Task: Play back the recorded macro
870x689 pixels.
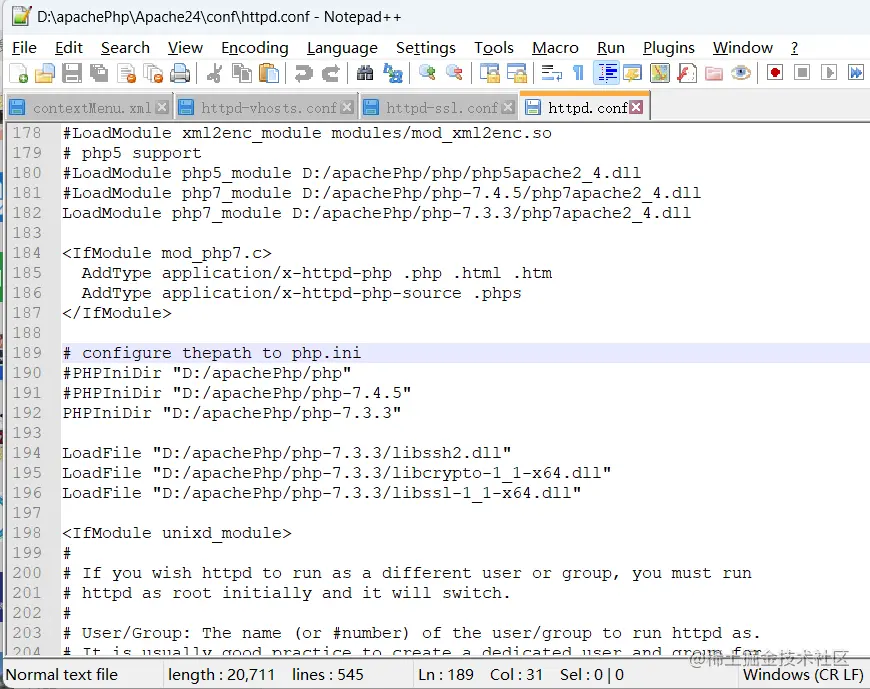Action: point(829,73)
